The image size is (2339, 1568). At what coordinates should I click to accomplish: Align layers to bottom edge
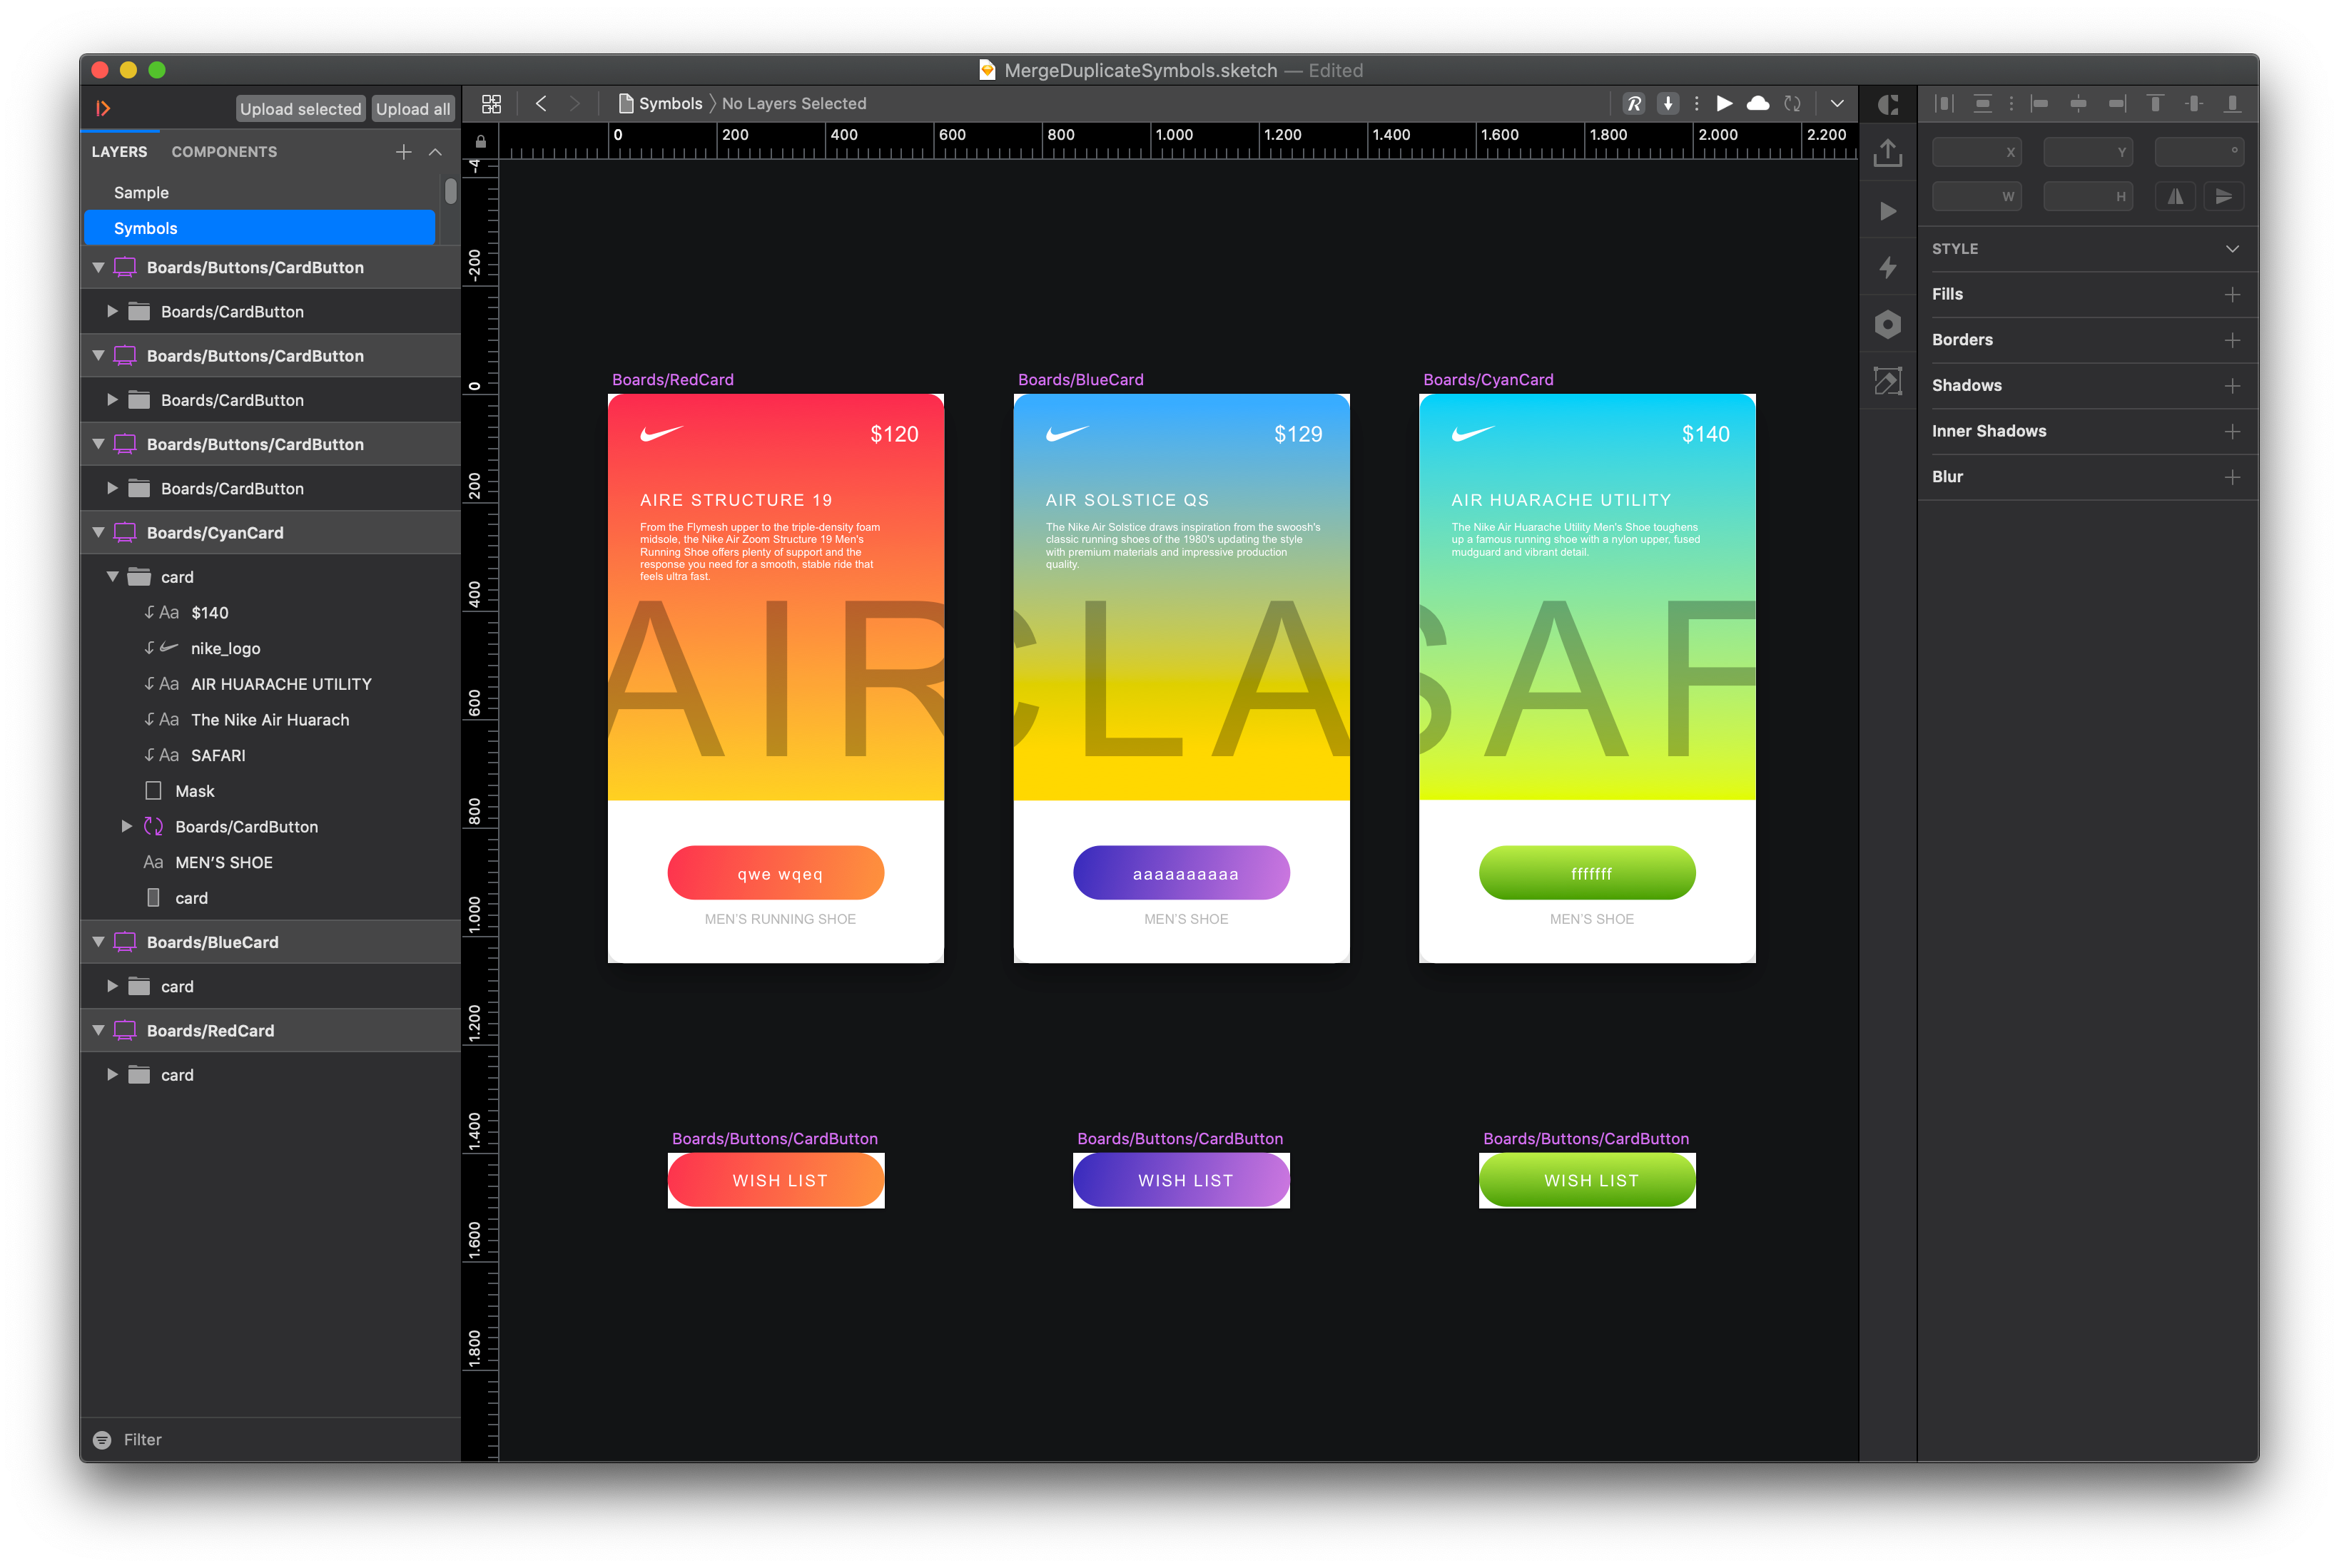(x=2232, y=104)
